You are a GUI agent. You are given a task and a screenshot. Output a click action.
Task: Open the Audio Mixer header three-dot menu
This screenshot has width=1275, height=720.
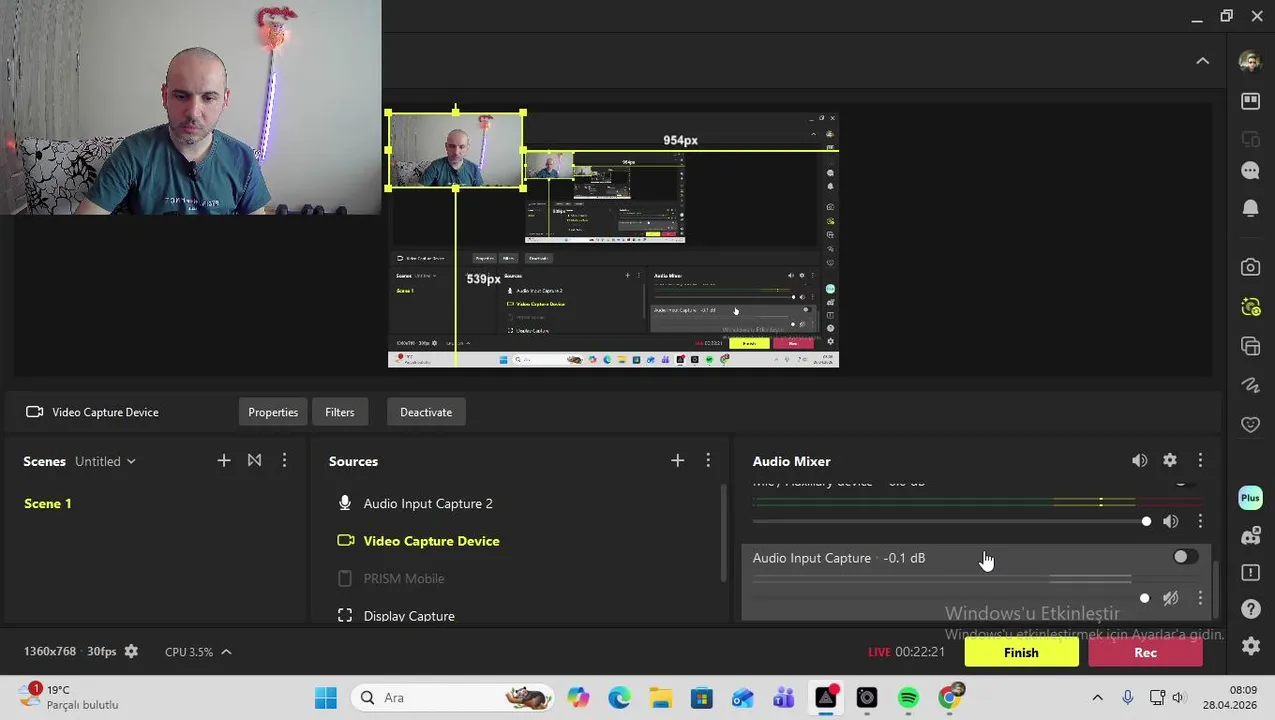coord(1200,460)
